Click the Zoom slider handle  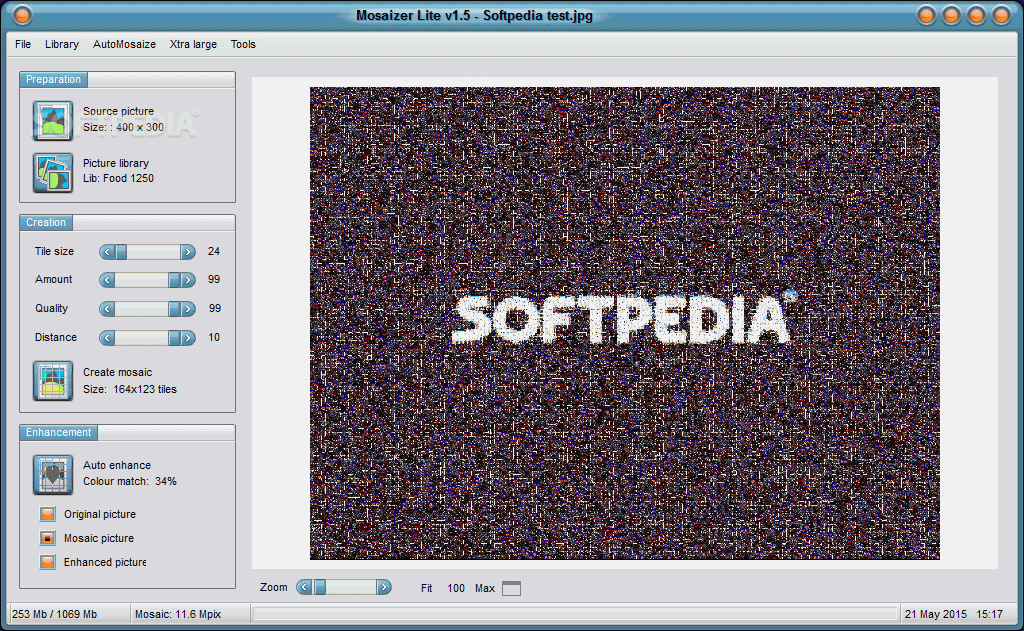pos(319,587)
